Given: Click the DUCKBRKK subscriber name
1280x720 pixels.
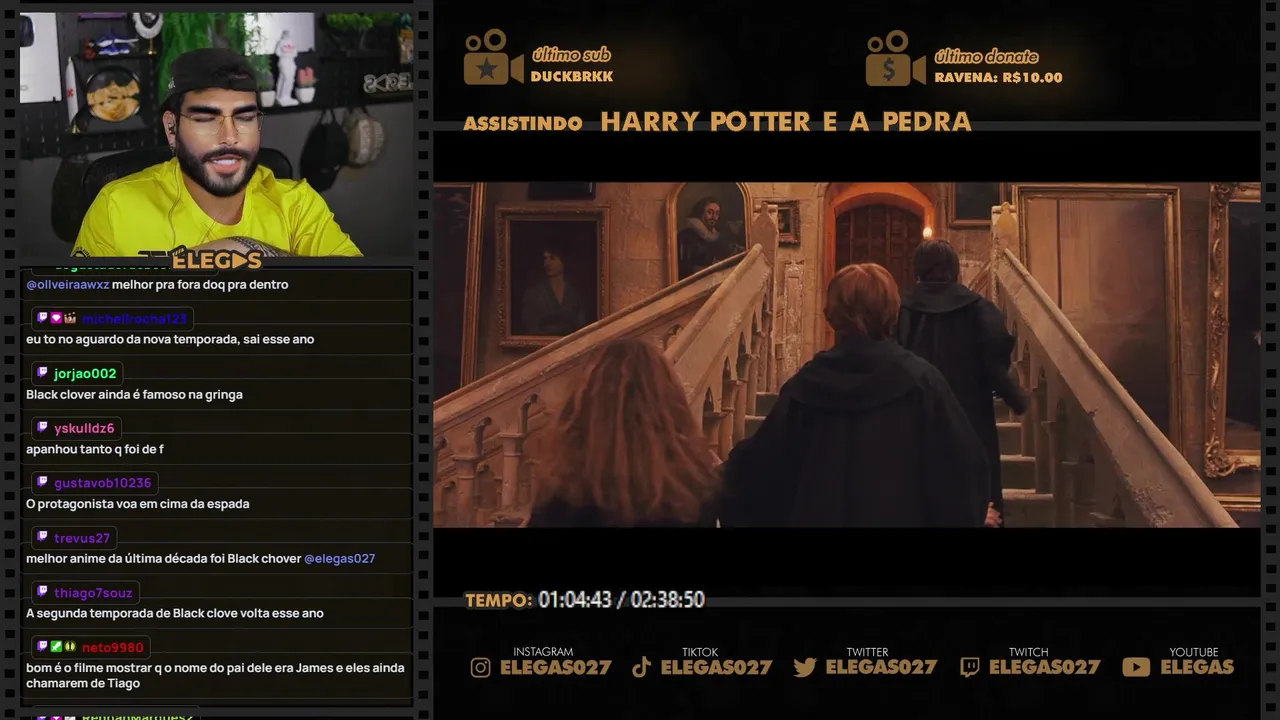Looking at the screenshot, I should click(x=572, y=77).
